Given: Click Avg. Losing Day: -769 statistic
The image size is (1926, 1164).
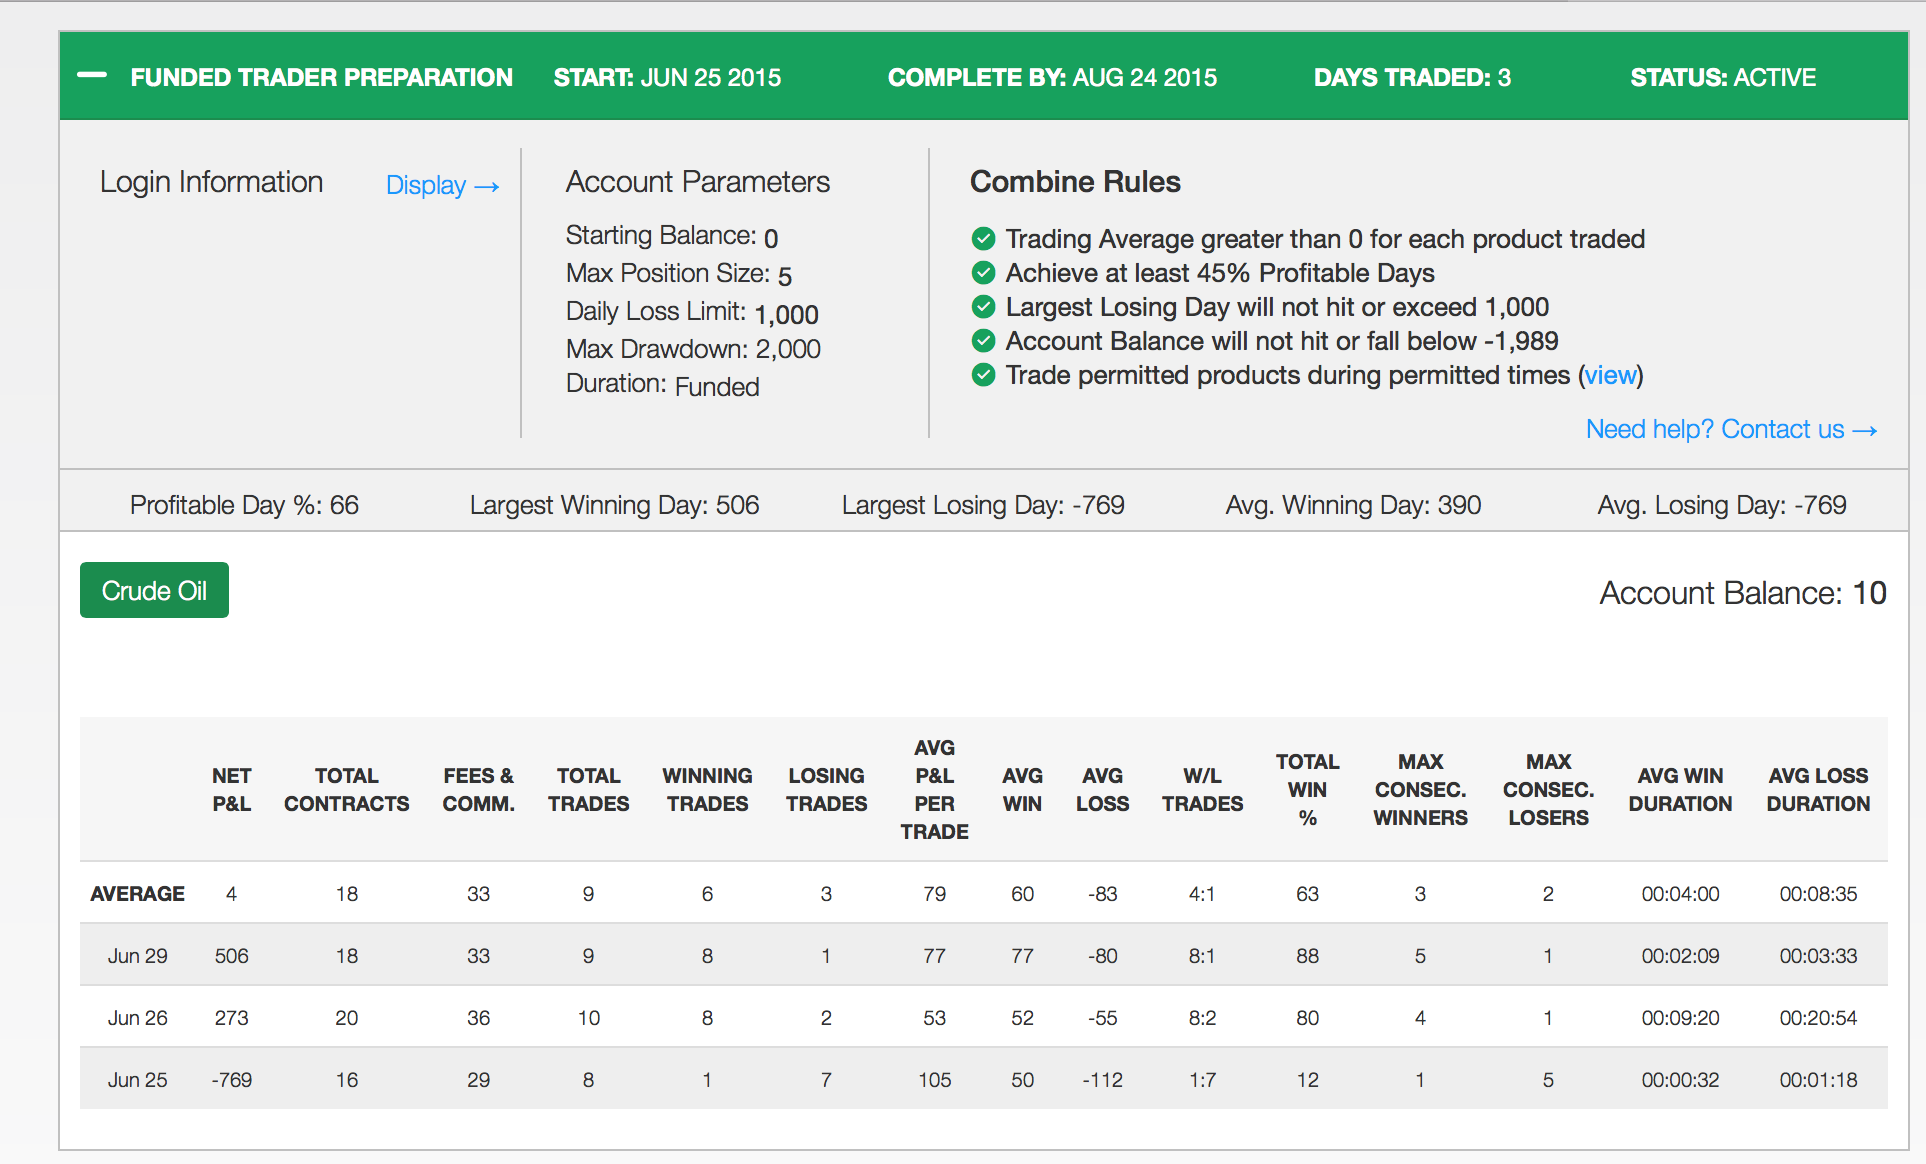Looking at the screenshot, I should (x=1722, y=505).
